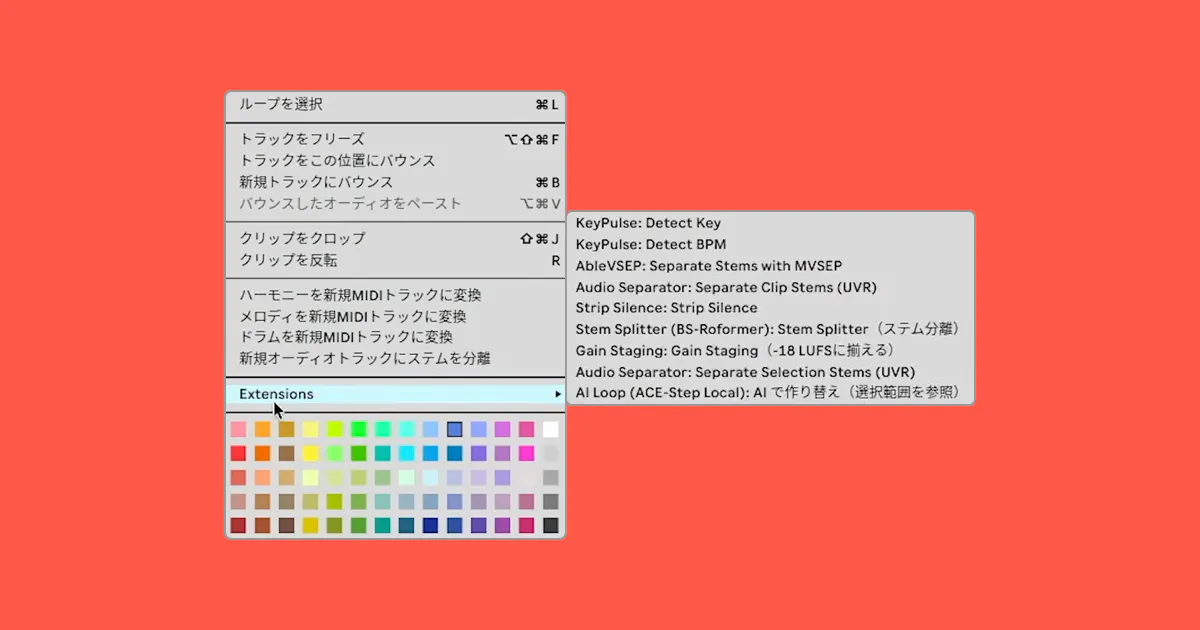Choose Audio Separator: Separate Clip Stems (UVR)
Viewport: 1200px width, 630px height.
coord(770,287)
